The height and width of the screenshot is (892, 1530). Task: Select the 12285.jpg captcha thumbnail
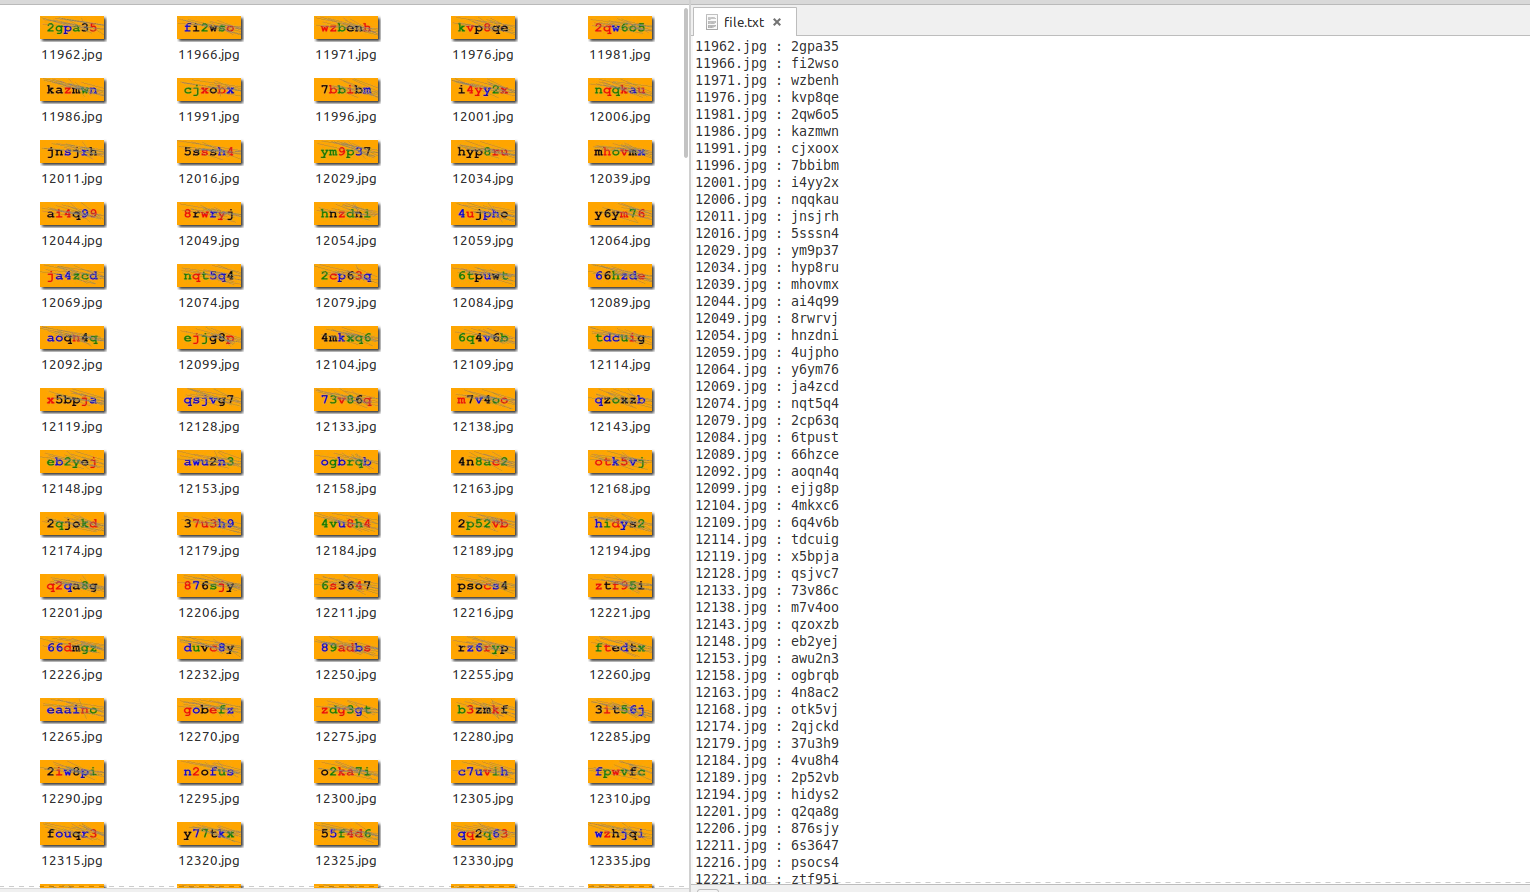click(x=620, y=711)
